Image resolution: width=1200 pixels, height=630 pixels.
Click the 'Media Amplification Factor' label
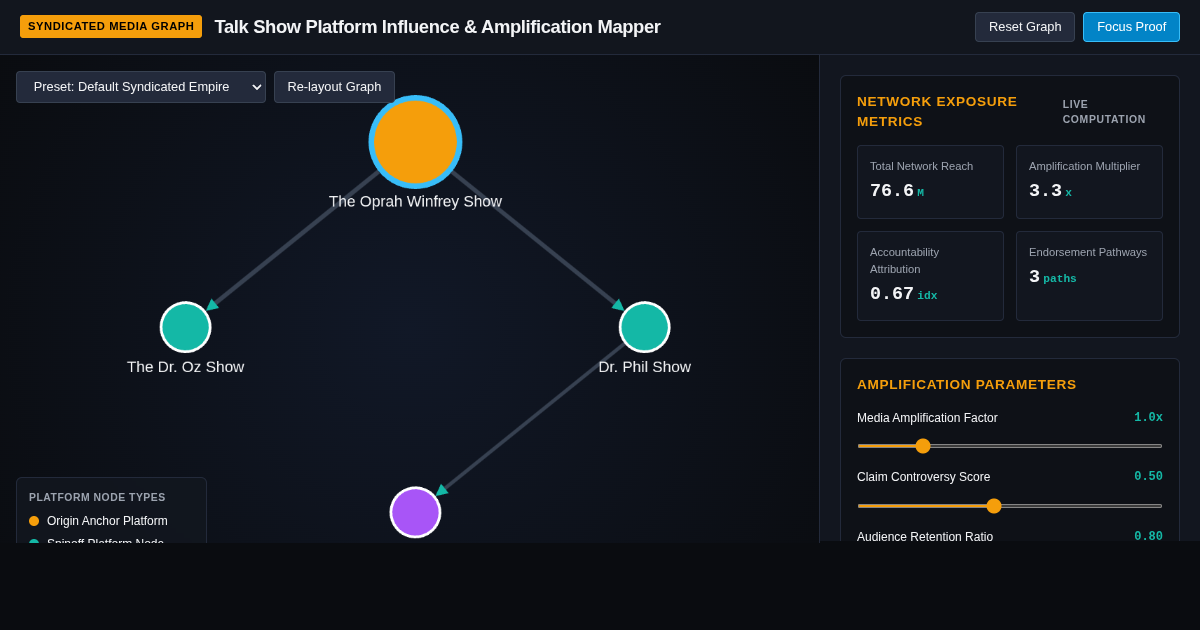click(x=927, y=418)
